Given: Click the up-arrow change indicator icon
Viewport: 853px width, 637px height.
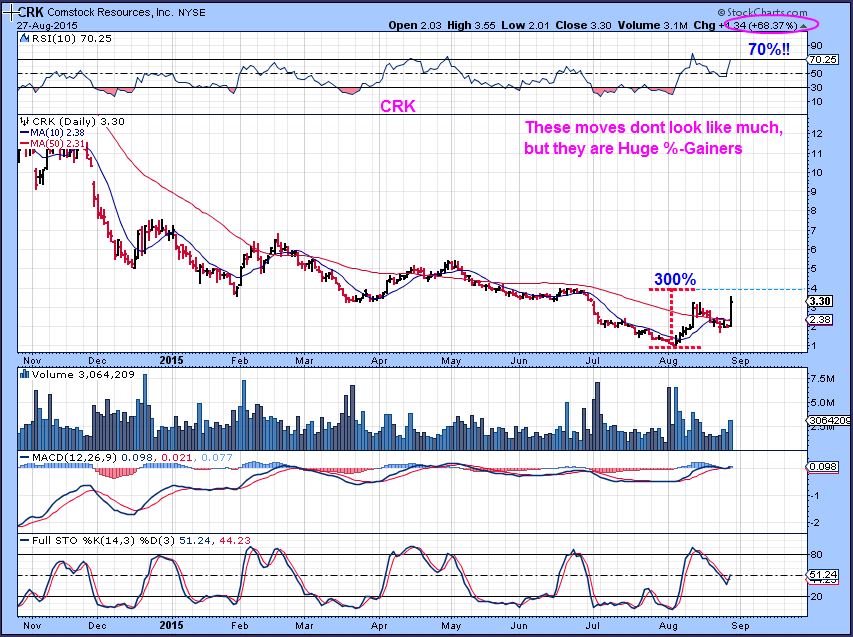Looking at the screenshot, I should [x=803, y=26].
